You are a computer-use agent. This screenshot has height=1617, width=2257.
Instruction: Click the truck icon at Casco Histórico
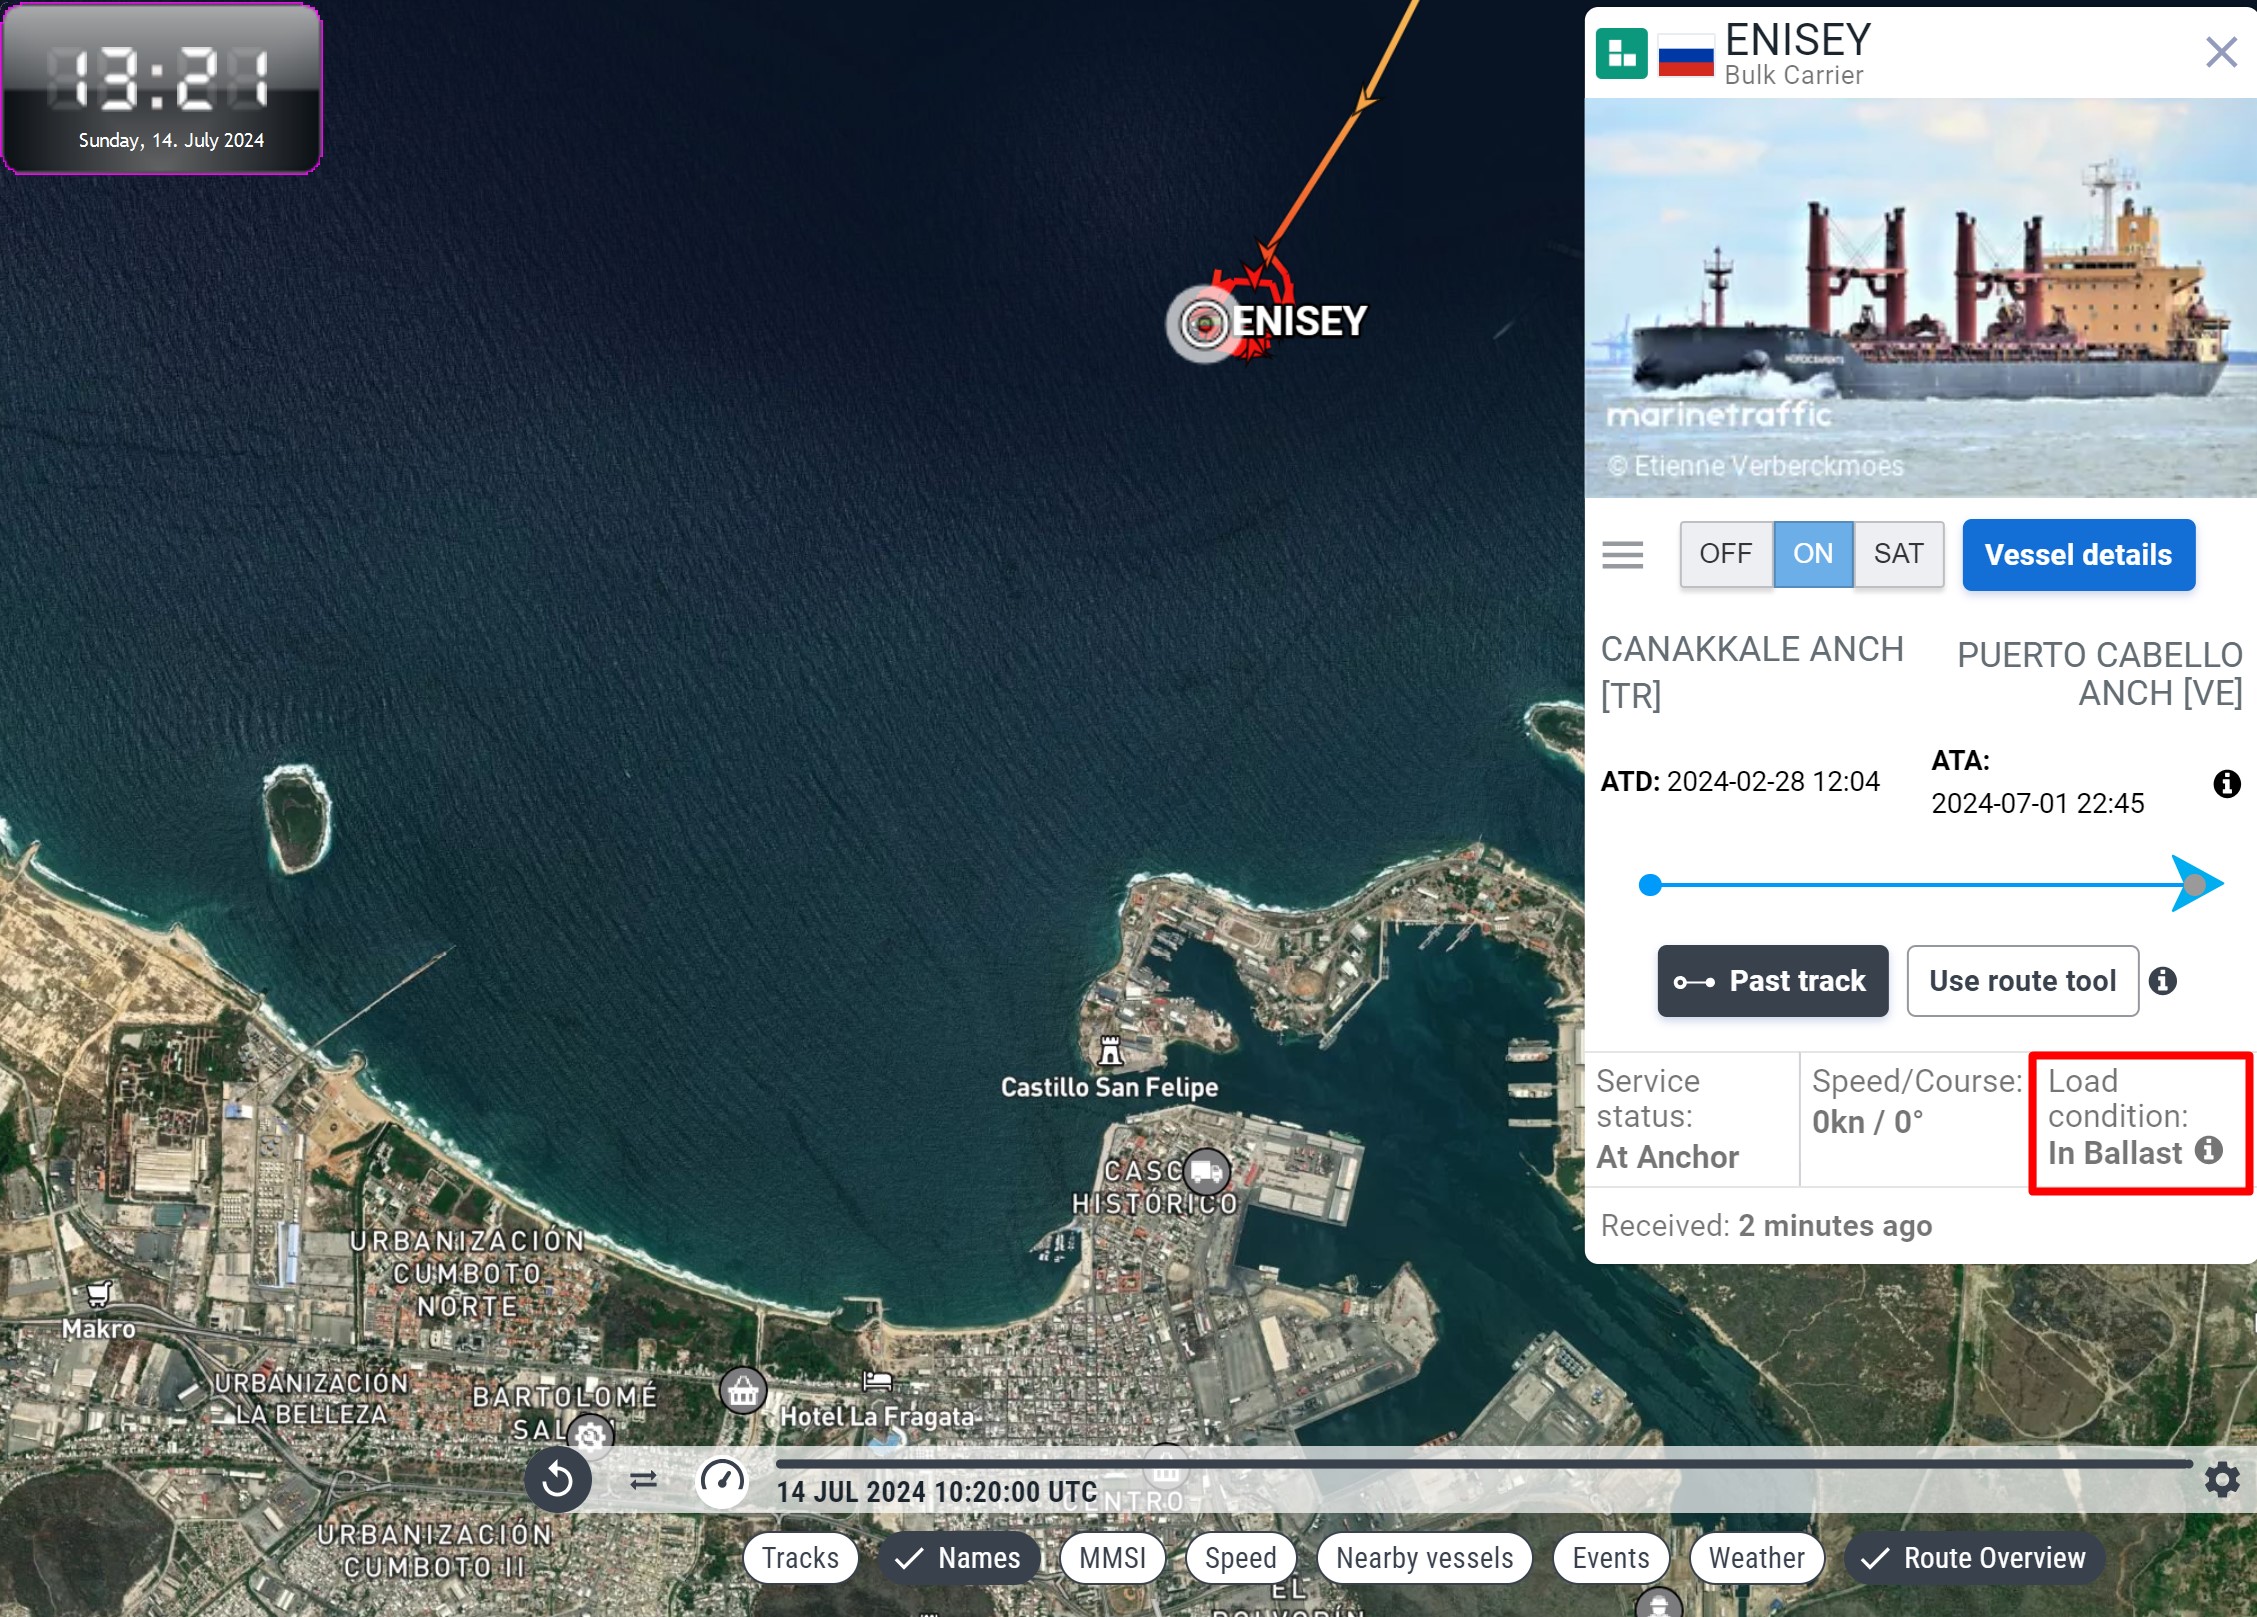coord(1206,1172)
